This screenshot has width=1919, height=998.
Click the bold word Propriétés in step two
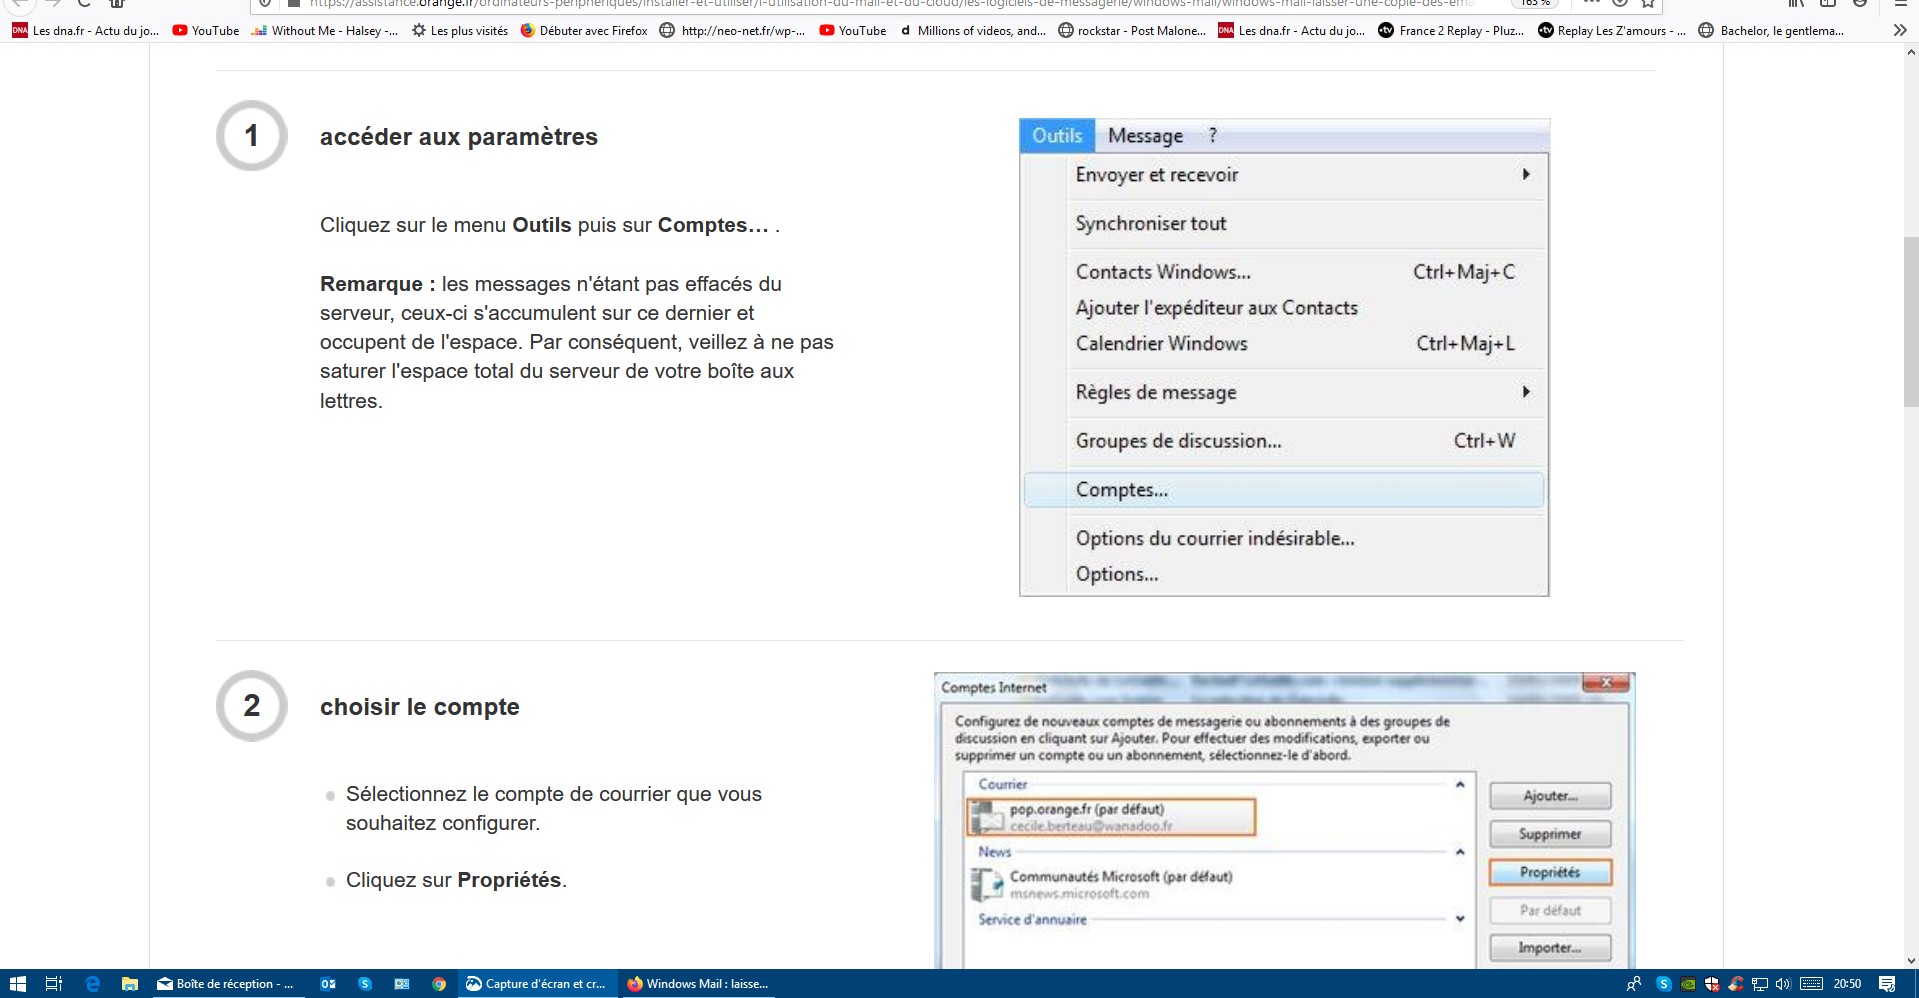click(x=509, y=880)
